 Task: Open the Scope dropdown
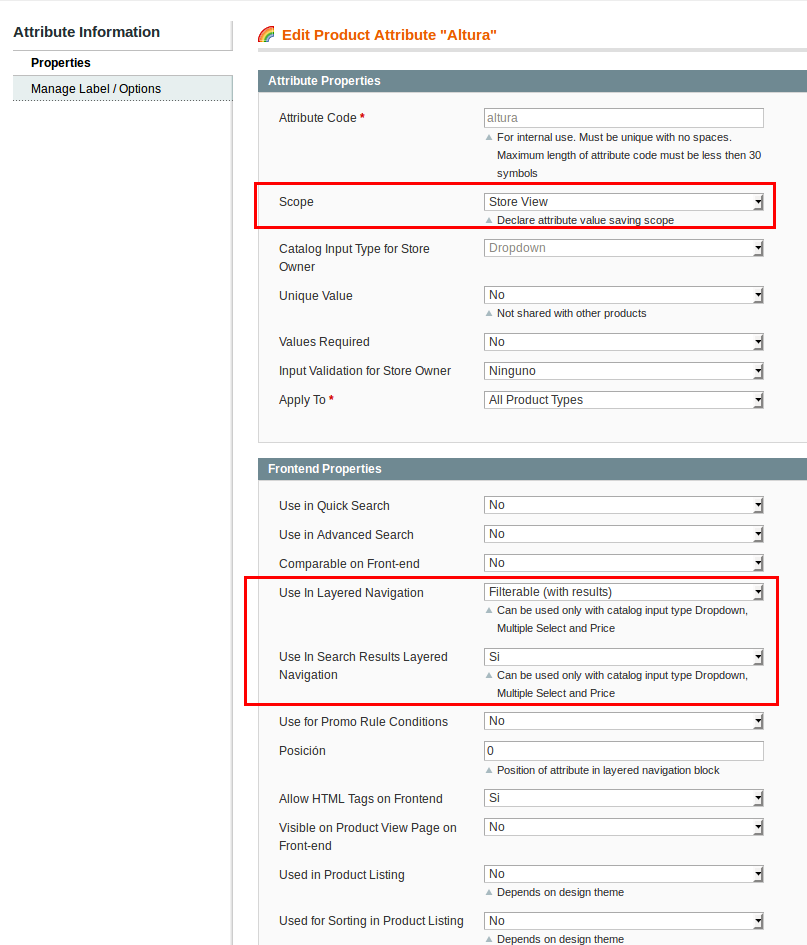[623, 202]
